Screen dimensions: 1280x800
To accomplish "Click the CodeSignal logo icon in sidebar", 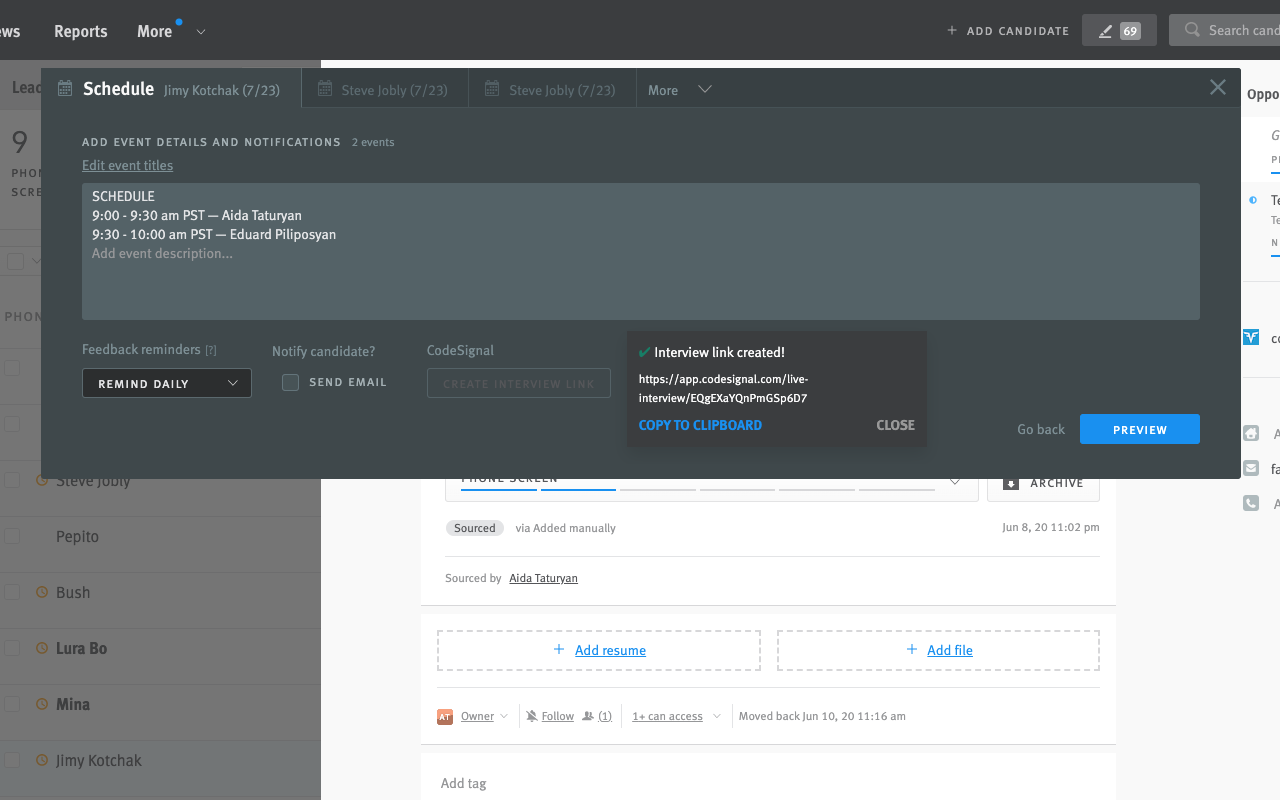I will [x=1251, y=338].
